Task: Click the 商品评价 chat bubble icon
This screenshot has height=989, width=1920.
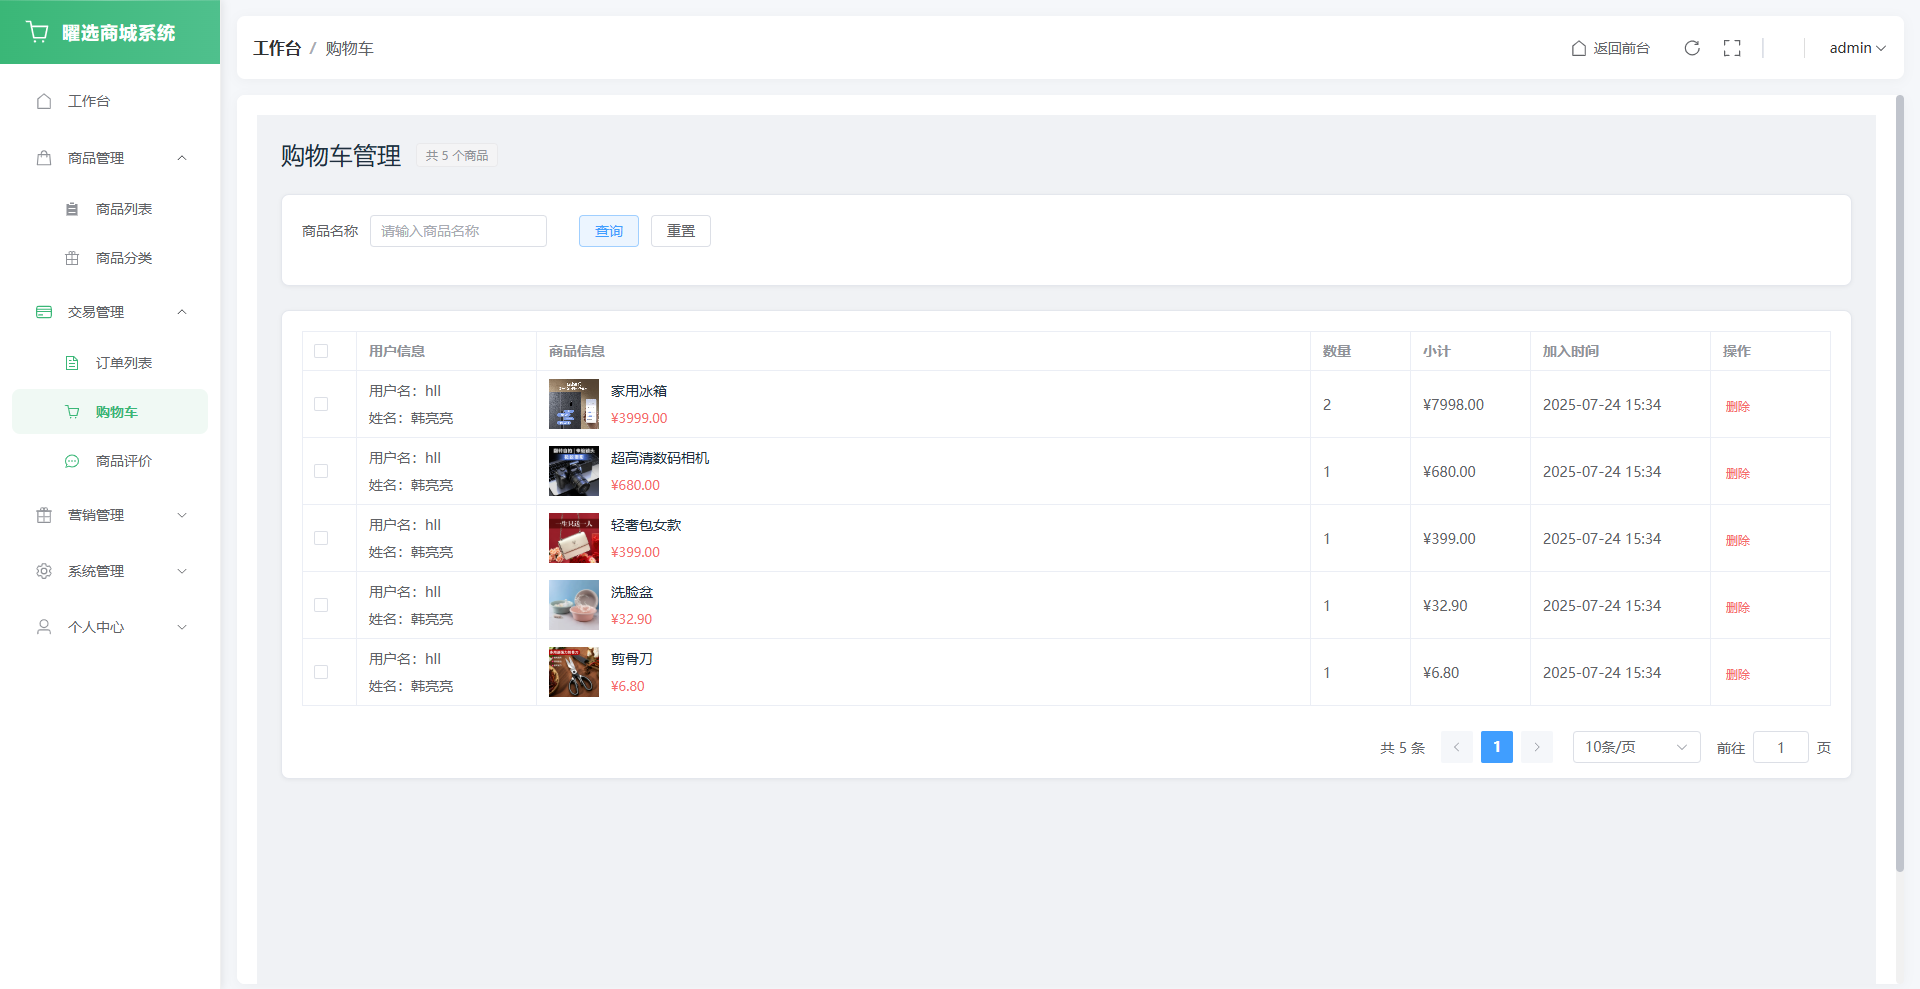Action: coord(72,461)
